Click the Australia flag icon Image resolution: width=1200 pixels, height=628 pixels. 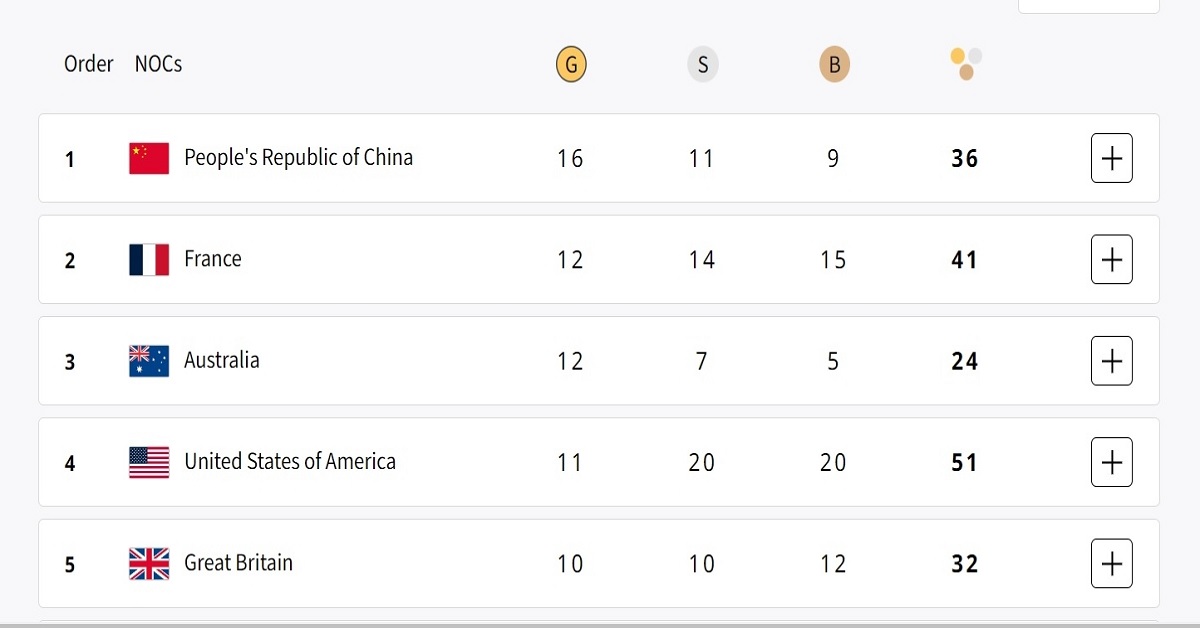coord(149,361)
